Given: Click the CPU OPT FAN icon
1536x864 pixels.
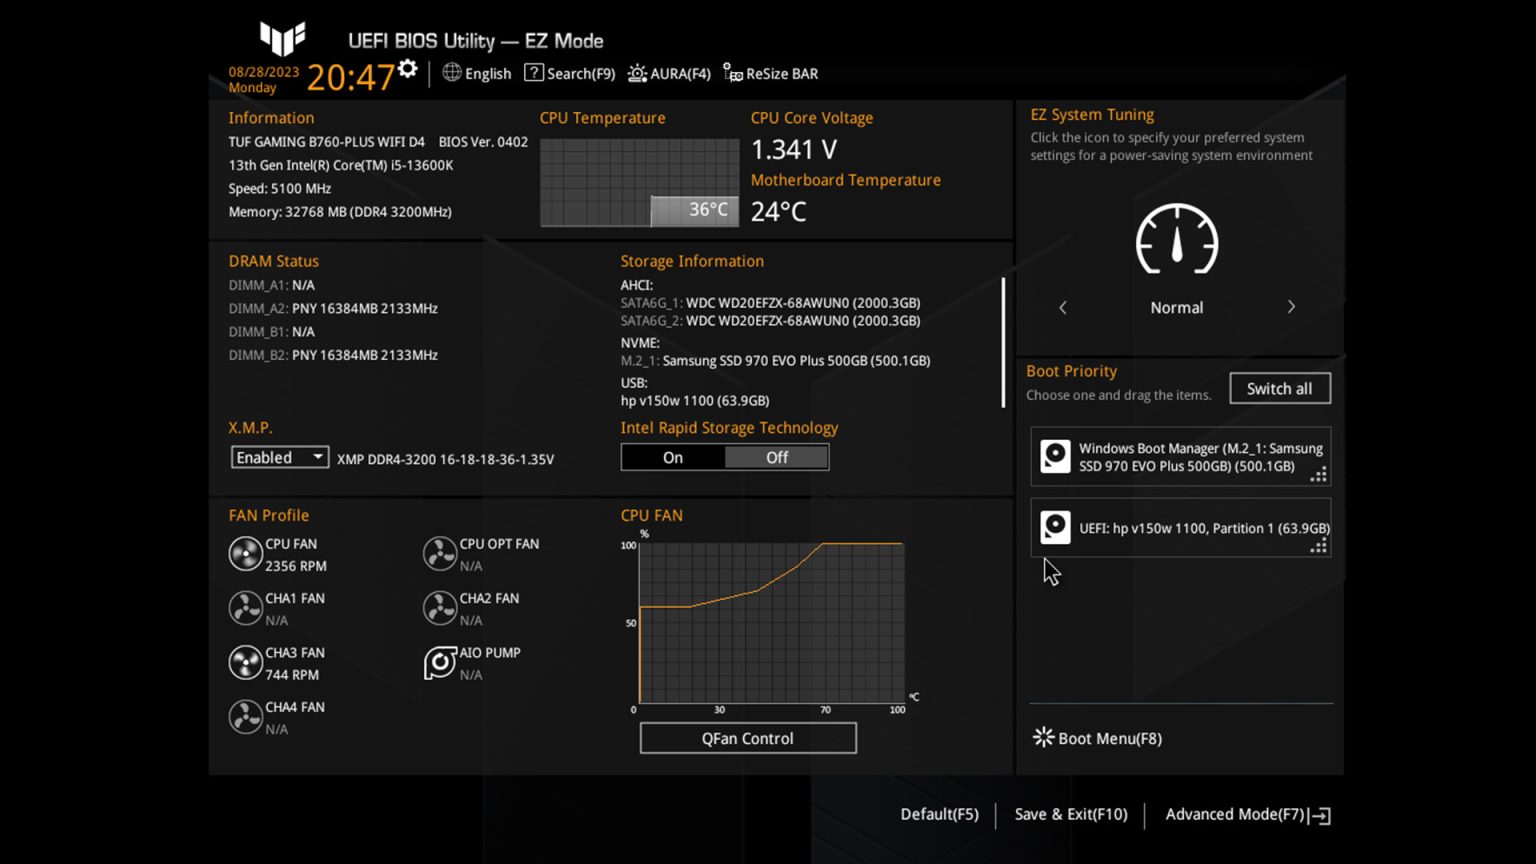Looking at the screenshot, I should coord(440,553).
